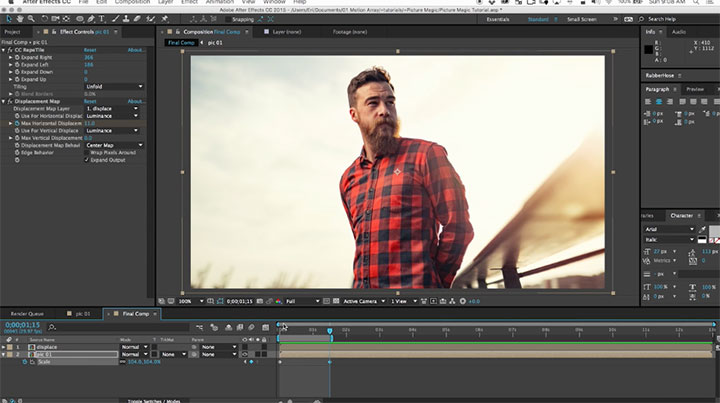This screenshot has width=720, height=403.
Task: Collapse the CC RepeTile effect group
Action: 4,50
